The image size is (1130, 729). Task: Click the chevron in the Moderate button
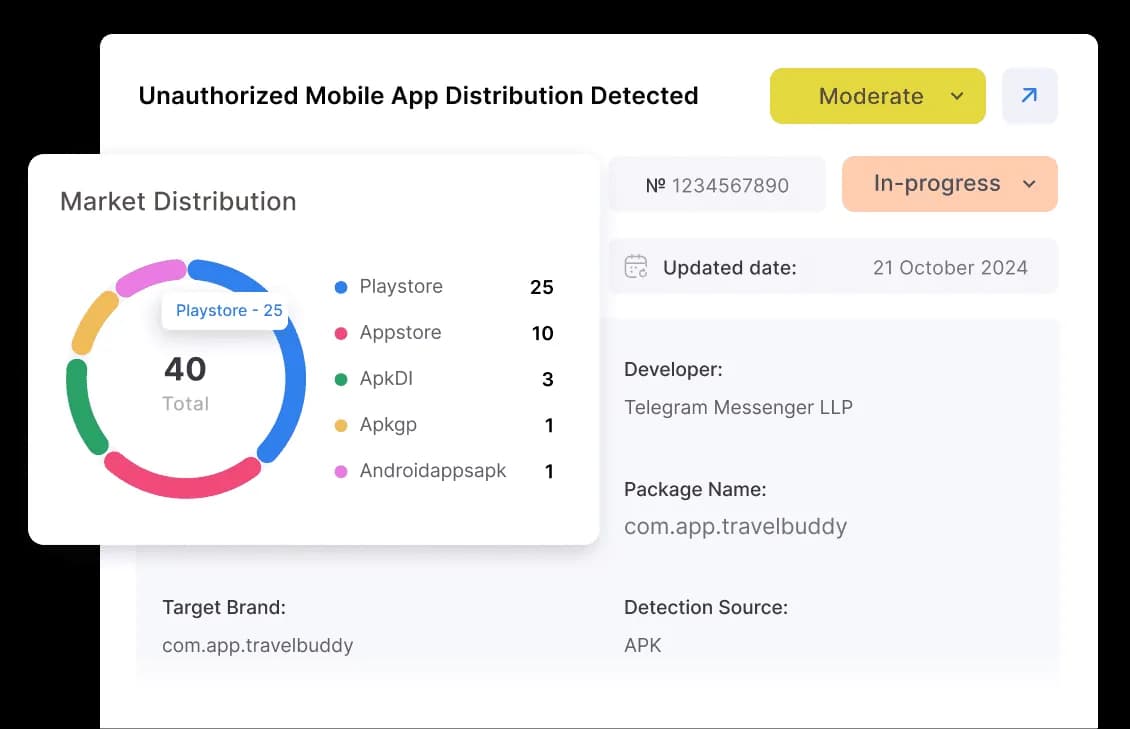tap(957, 96)
